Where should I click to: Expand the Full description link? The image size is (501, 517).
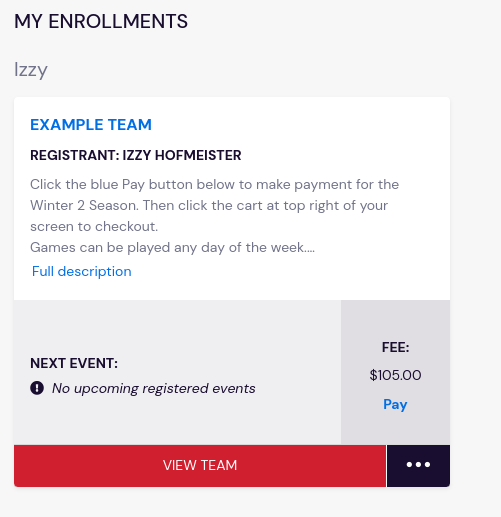[x=82, y=271]
